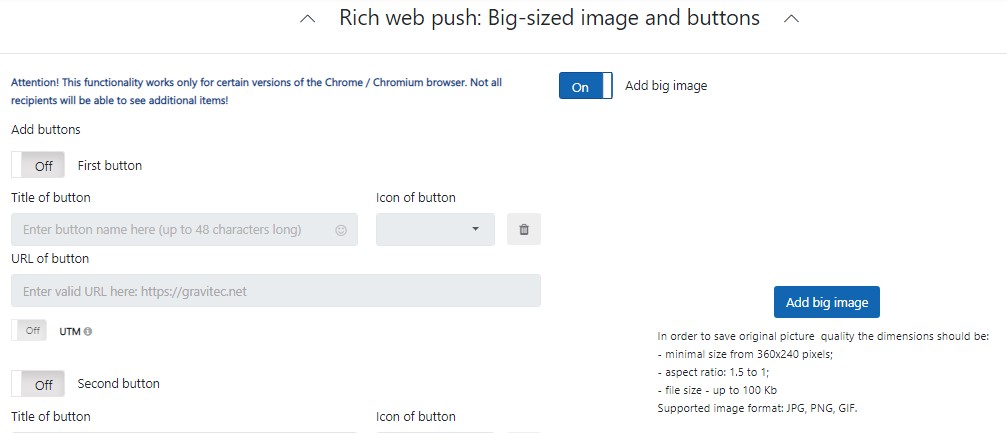
Task: Collapse section using right chevron arrow
Action: 792,19
